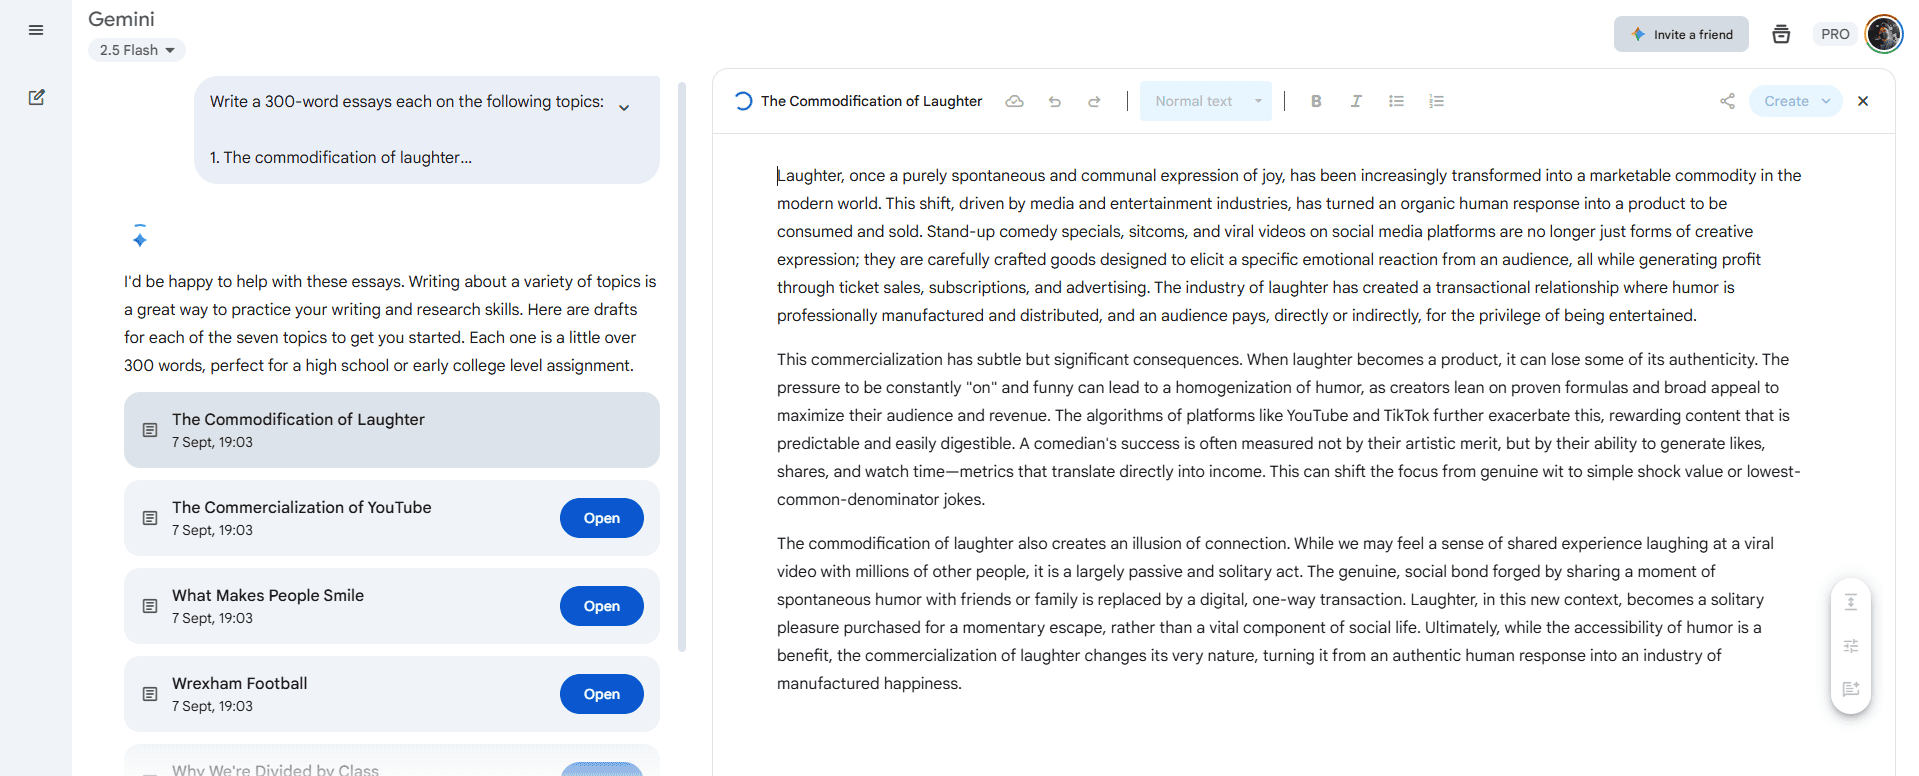Open the Normal text style dropdown

pyautogui.click(x=1206, y=101)
